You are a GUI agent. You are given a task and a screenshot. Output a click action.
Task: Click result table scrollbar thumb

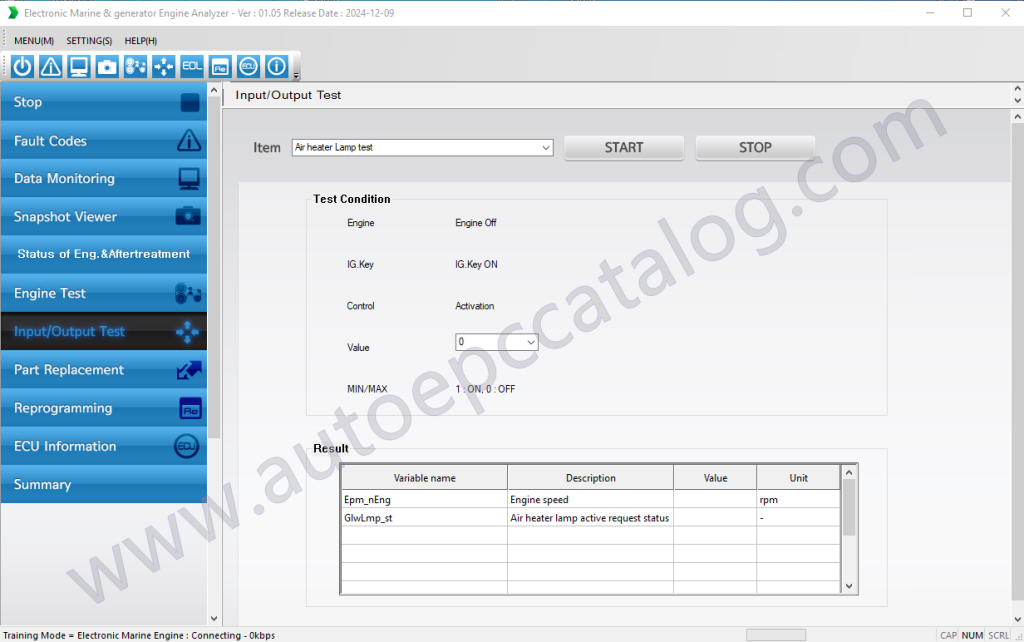tap(849, 507)
